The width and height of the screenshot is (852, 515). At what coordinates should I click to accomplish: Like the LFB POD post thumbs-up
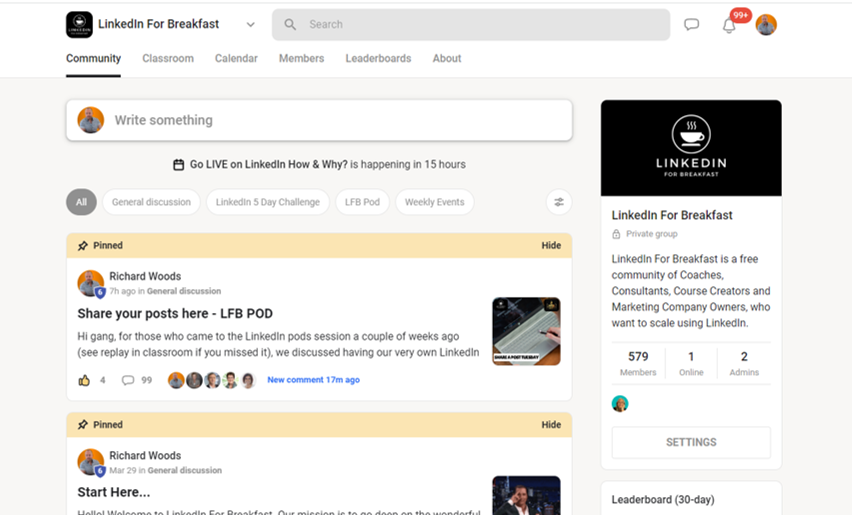(x=84, y=380)
